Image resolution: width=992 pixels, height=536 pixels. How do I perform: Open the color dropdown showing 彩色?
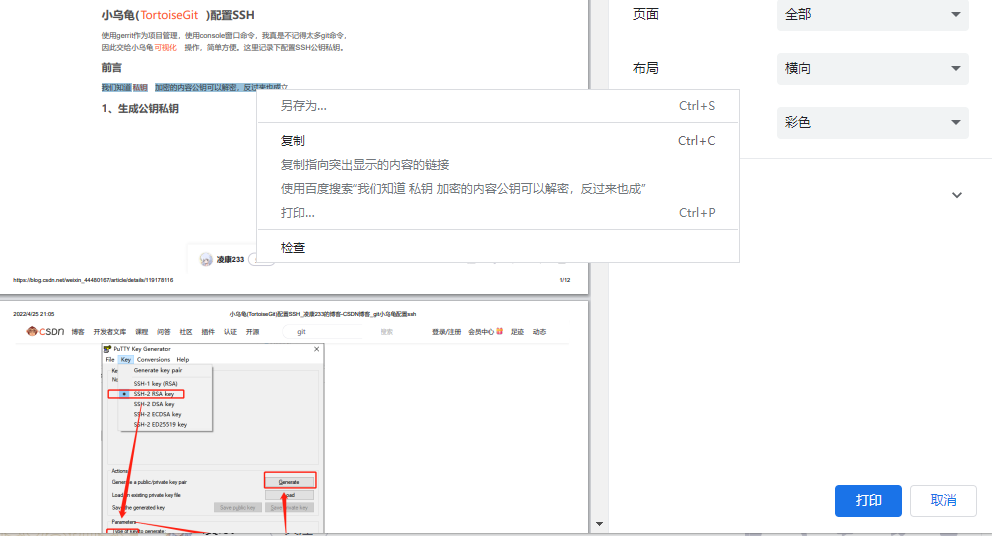pos(872,123)
